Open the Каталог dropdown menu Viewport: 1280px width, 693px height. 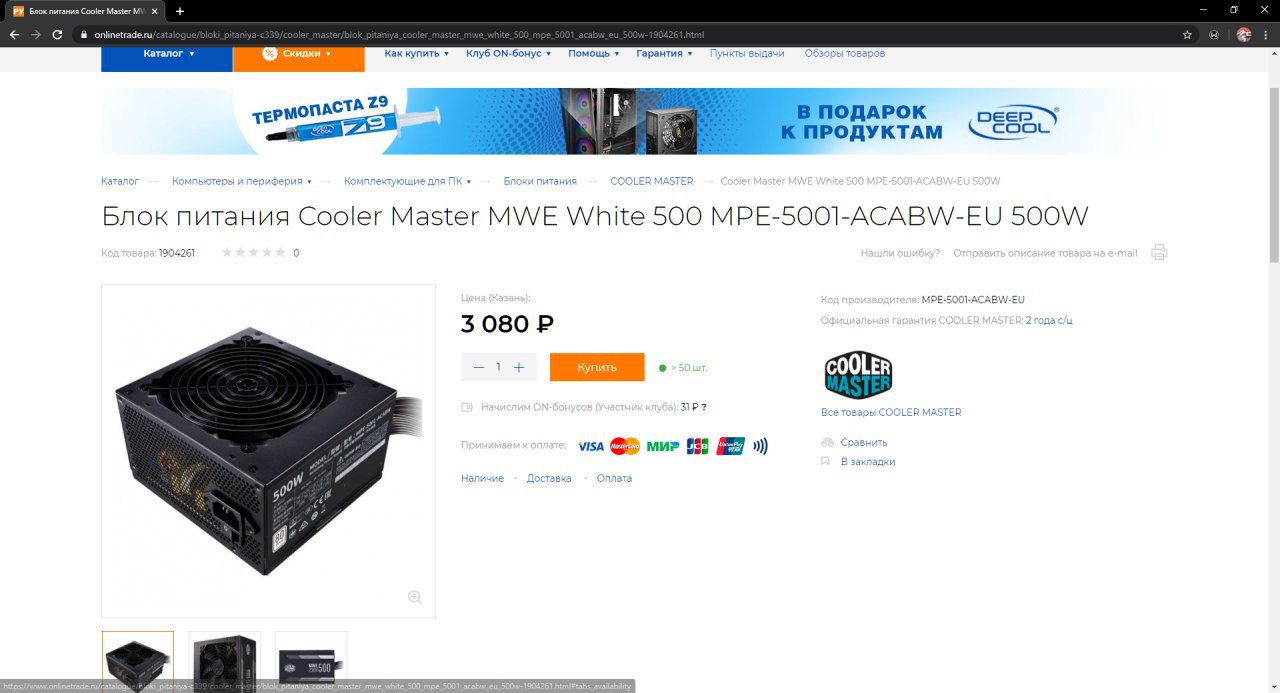click(x=167, y=54)
